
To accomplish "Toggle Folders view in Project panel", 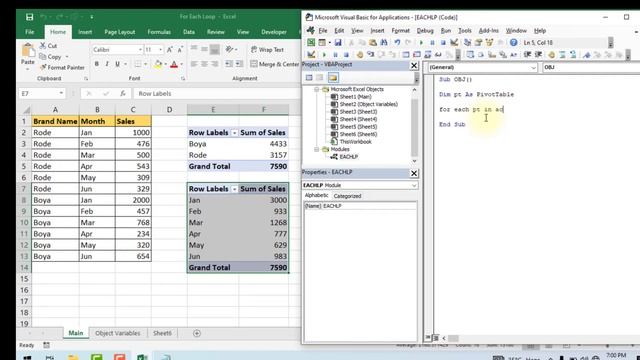I will pyautogui.click(x=333, y=78).
